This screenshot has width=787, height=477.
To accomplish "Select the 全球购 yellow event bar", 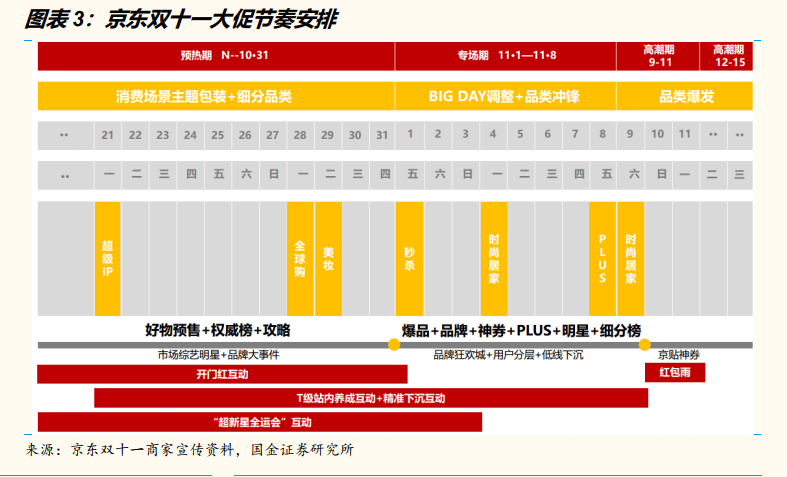I will 300,259.
